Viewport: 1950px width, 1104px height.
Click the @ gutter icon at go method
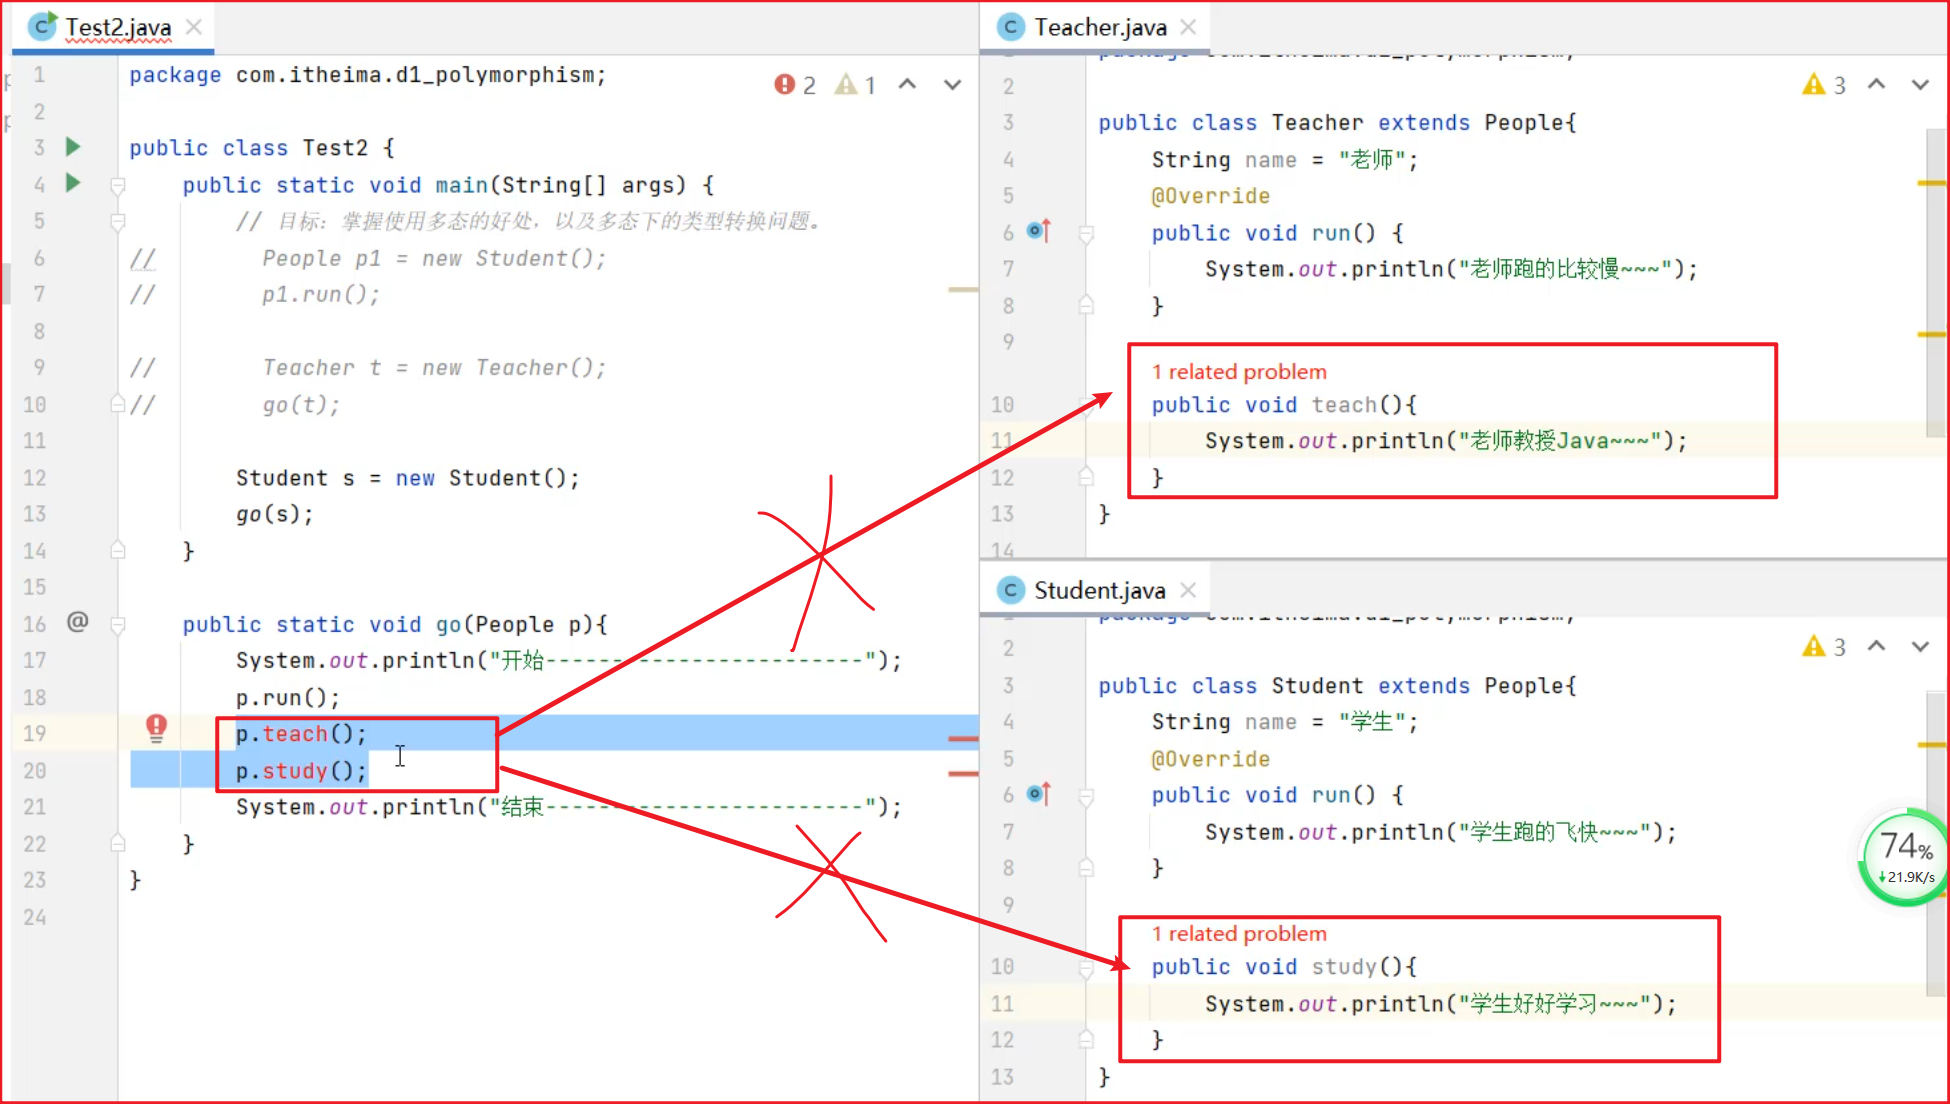pos(77,622)
